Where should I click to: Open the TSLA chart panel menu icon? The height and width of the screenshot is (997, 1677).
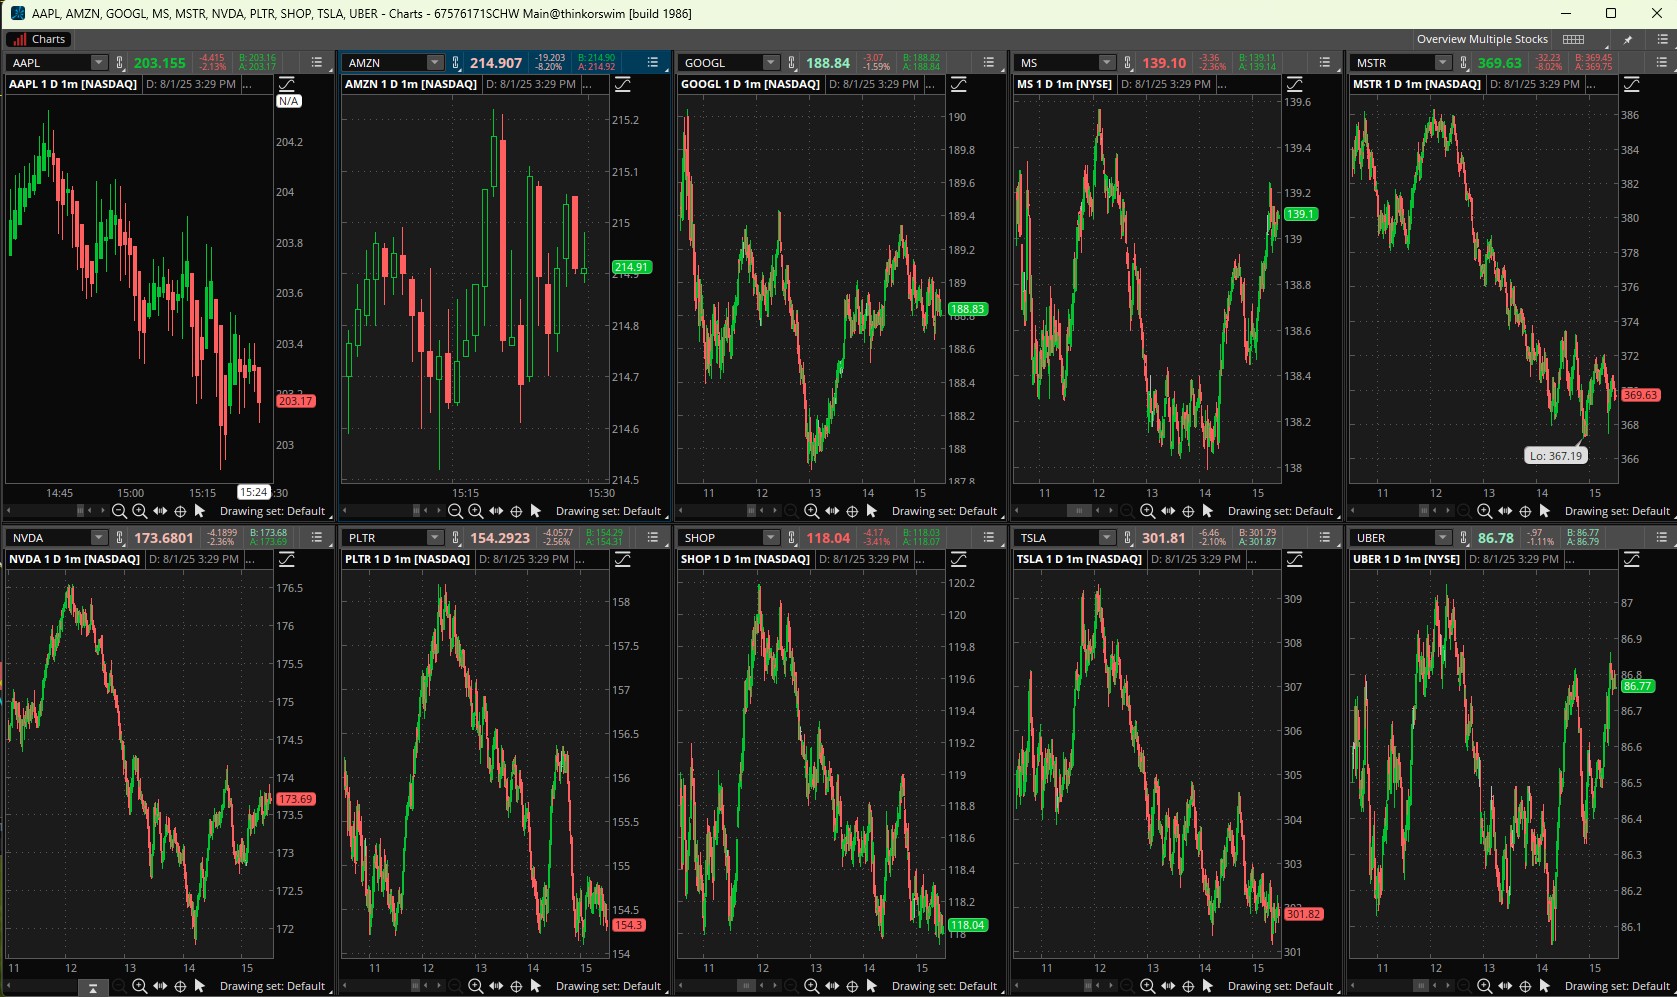coord(1325,537)
